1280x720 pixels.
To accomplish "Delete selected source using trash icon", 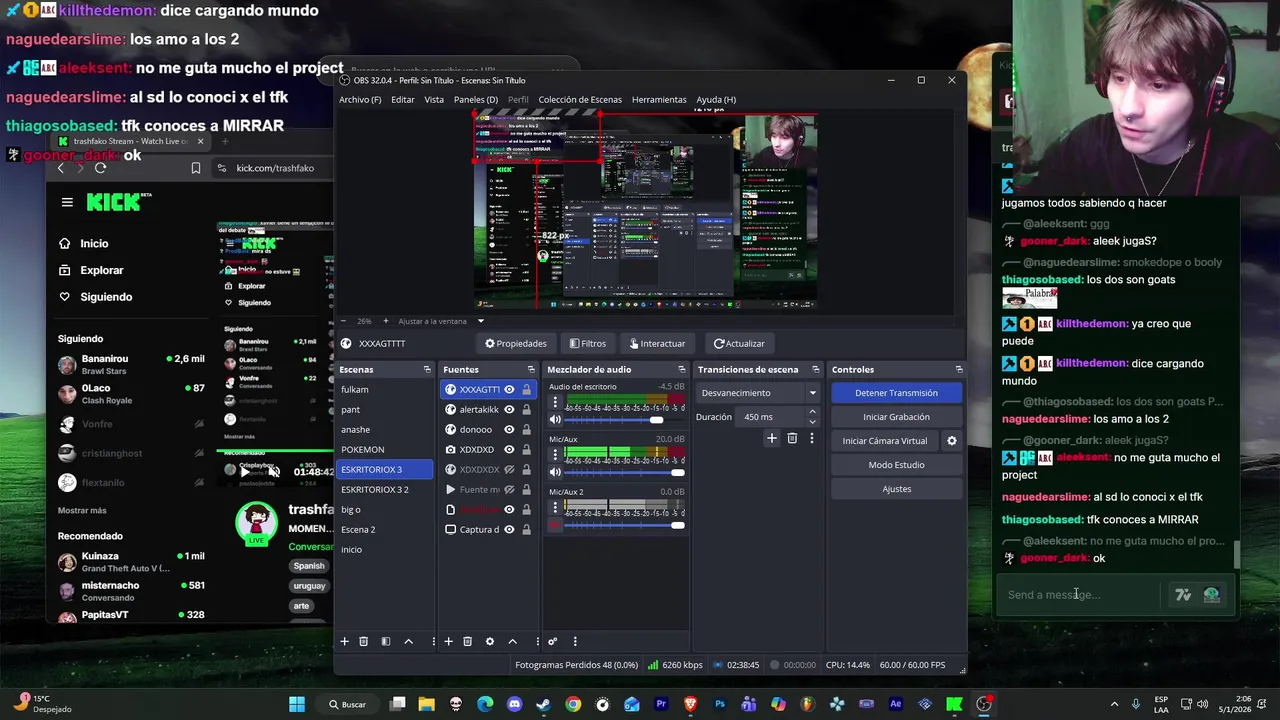I will coord(467,641).
